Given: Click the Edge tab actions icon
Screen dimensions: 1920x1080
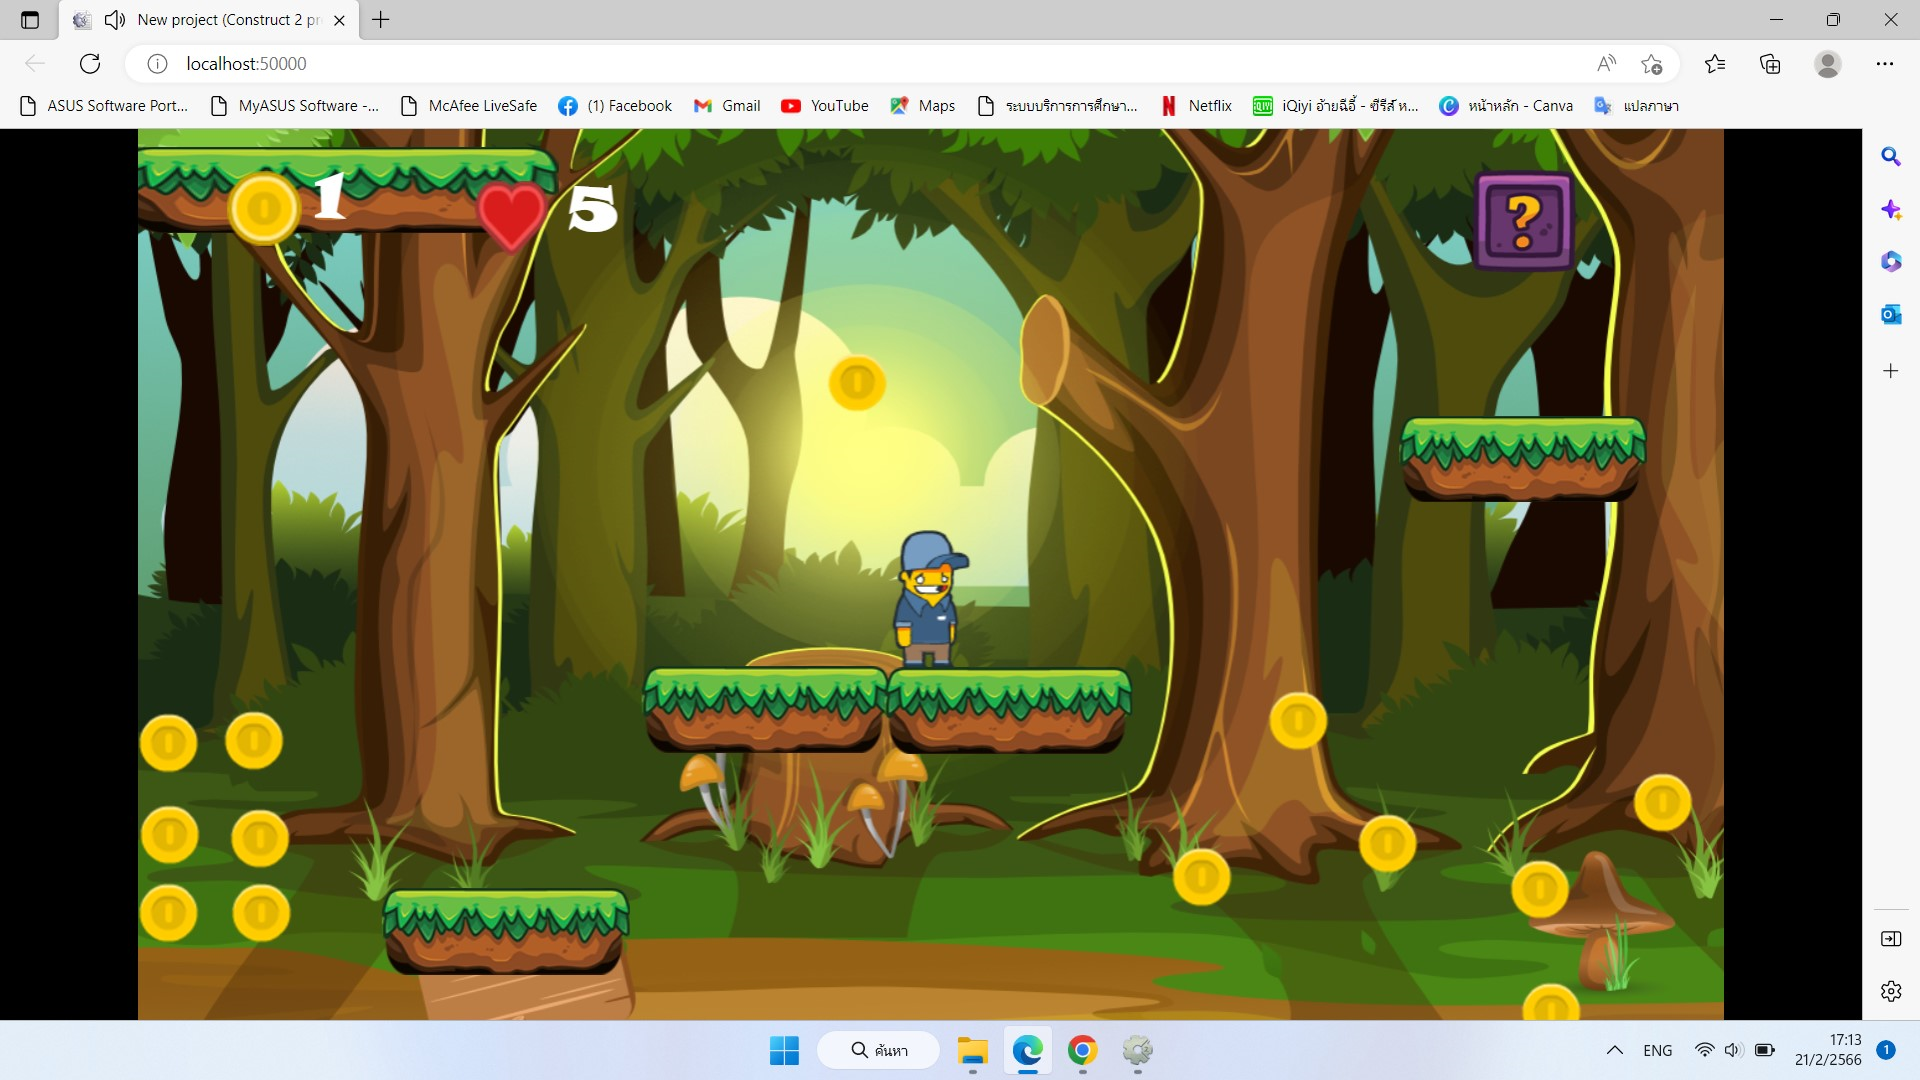Looking at the screenshot, I should (x=30, y=20).
